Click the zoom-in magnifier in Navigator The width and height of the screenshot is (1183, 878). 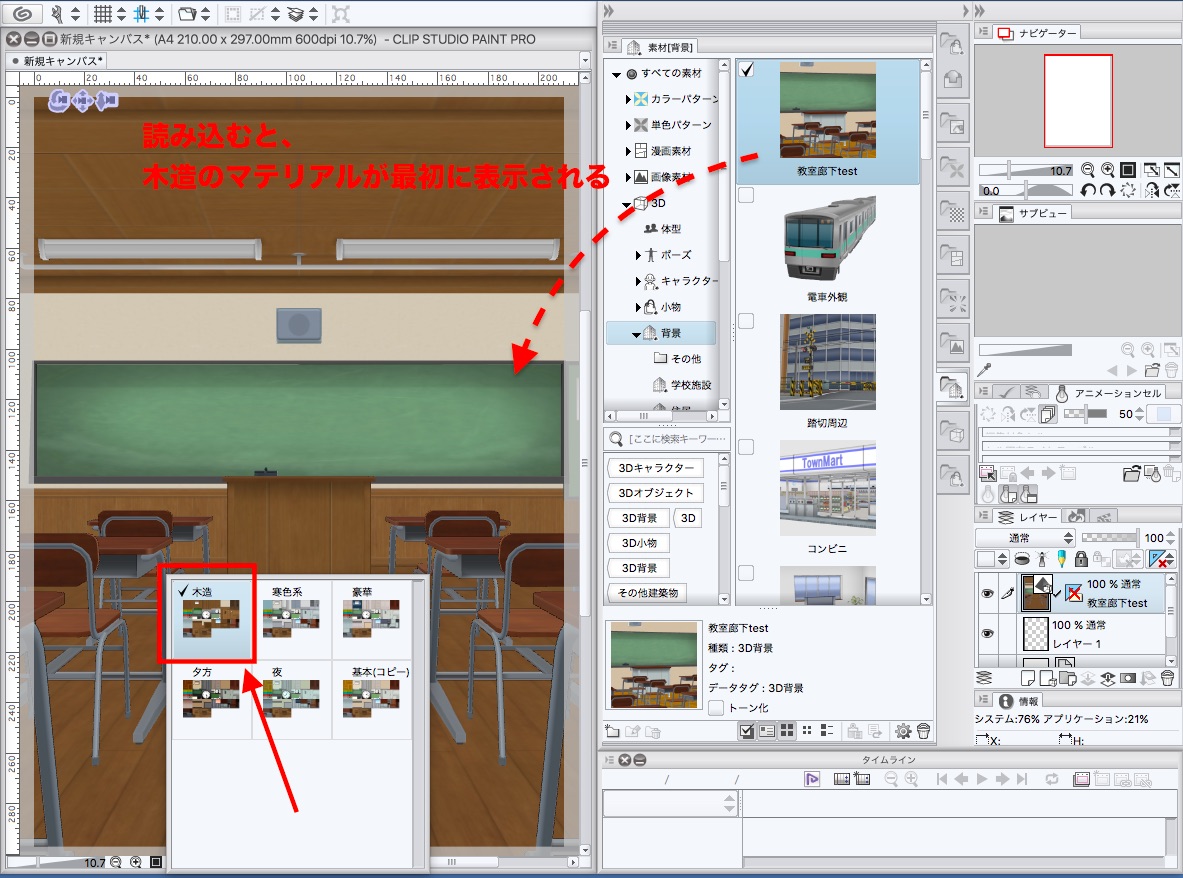coord(1107,170)
